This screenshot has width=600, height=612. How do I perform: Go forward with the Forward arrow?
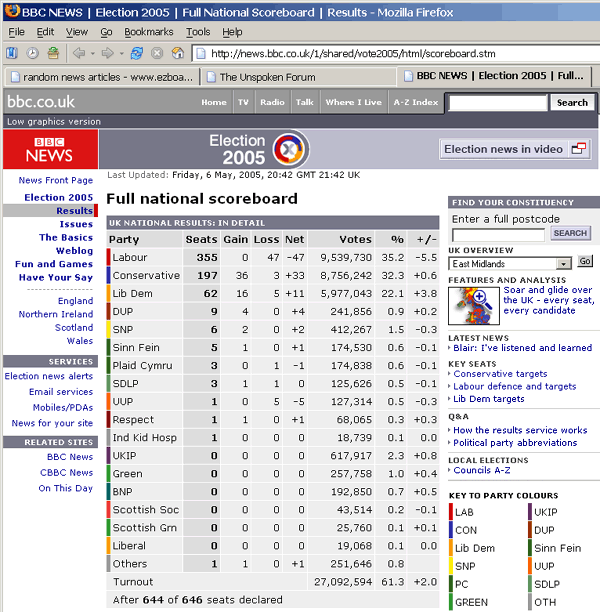[107, 53]
